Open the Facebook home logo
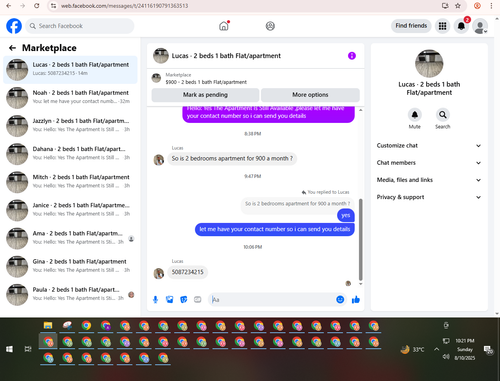Screen dimensions: 500x381 (x=14, y=26)
